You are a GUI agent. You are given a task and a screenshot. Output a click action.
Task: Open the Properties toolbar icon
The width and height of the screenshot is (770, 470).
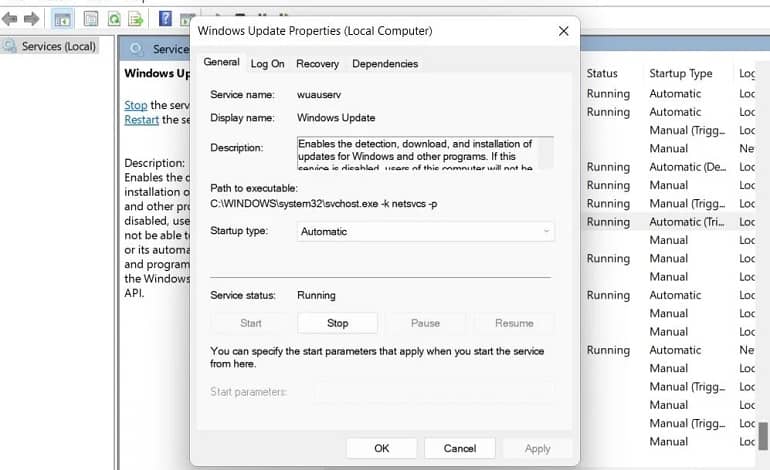[91, 19]
